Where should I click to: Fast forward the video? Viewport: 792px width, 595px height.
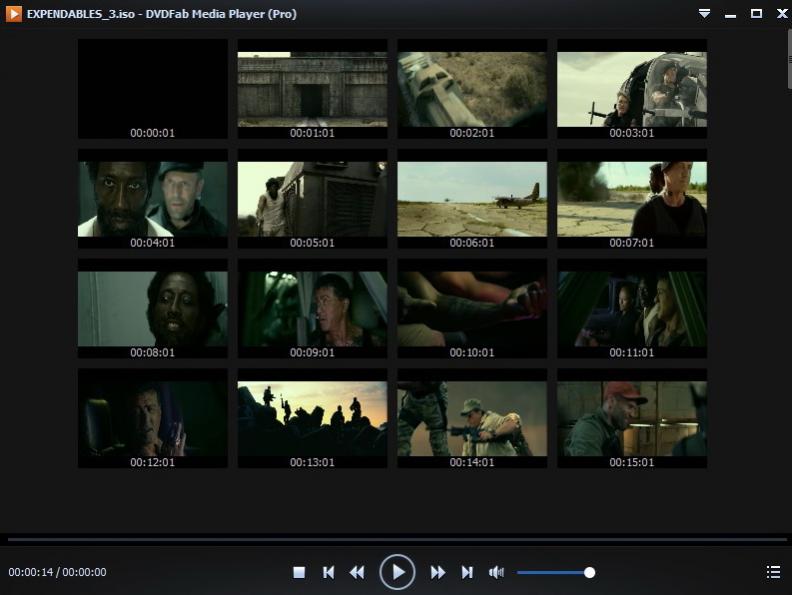[437, 572]
